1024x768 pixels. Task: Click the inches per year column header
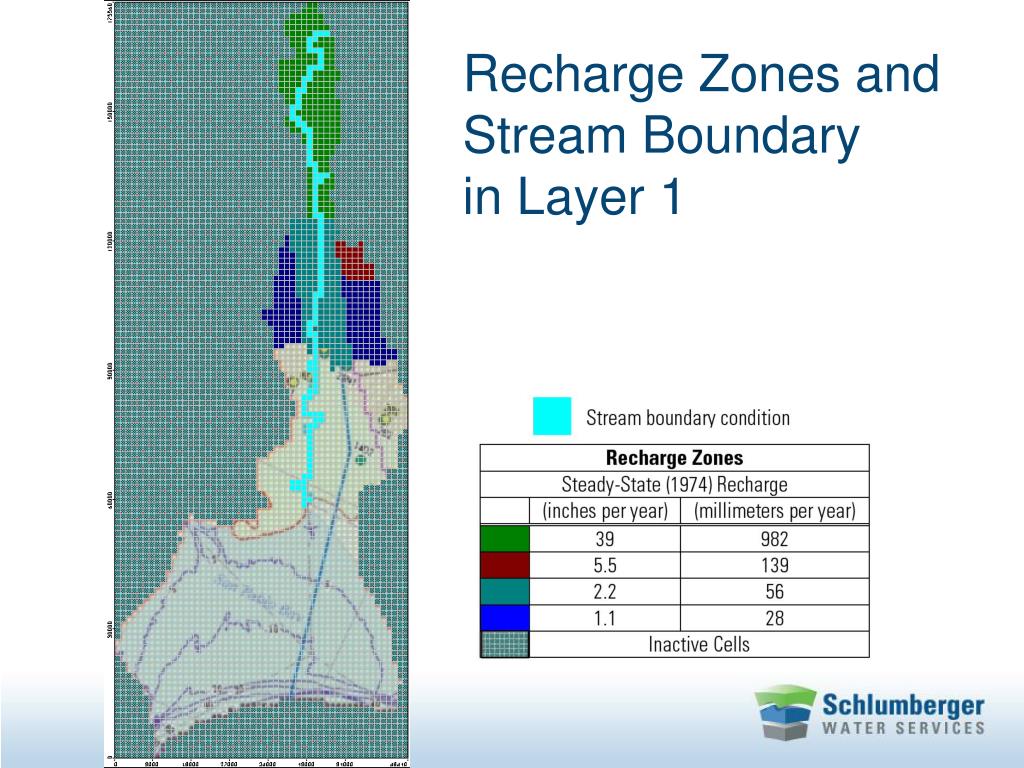coord(605,511)
